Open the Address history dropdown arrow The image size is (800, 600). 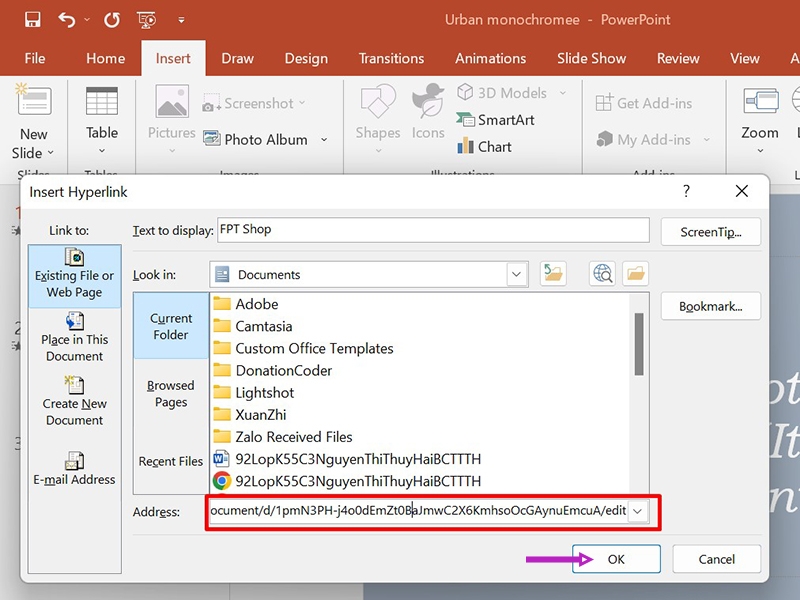(638, 511)
